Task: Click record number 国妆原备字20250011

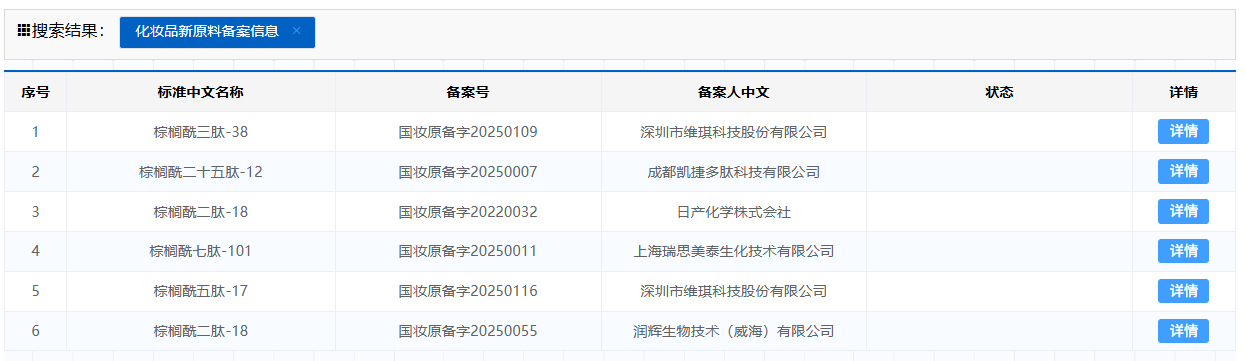Action: pos(468,251)
